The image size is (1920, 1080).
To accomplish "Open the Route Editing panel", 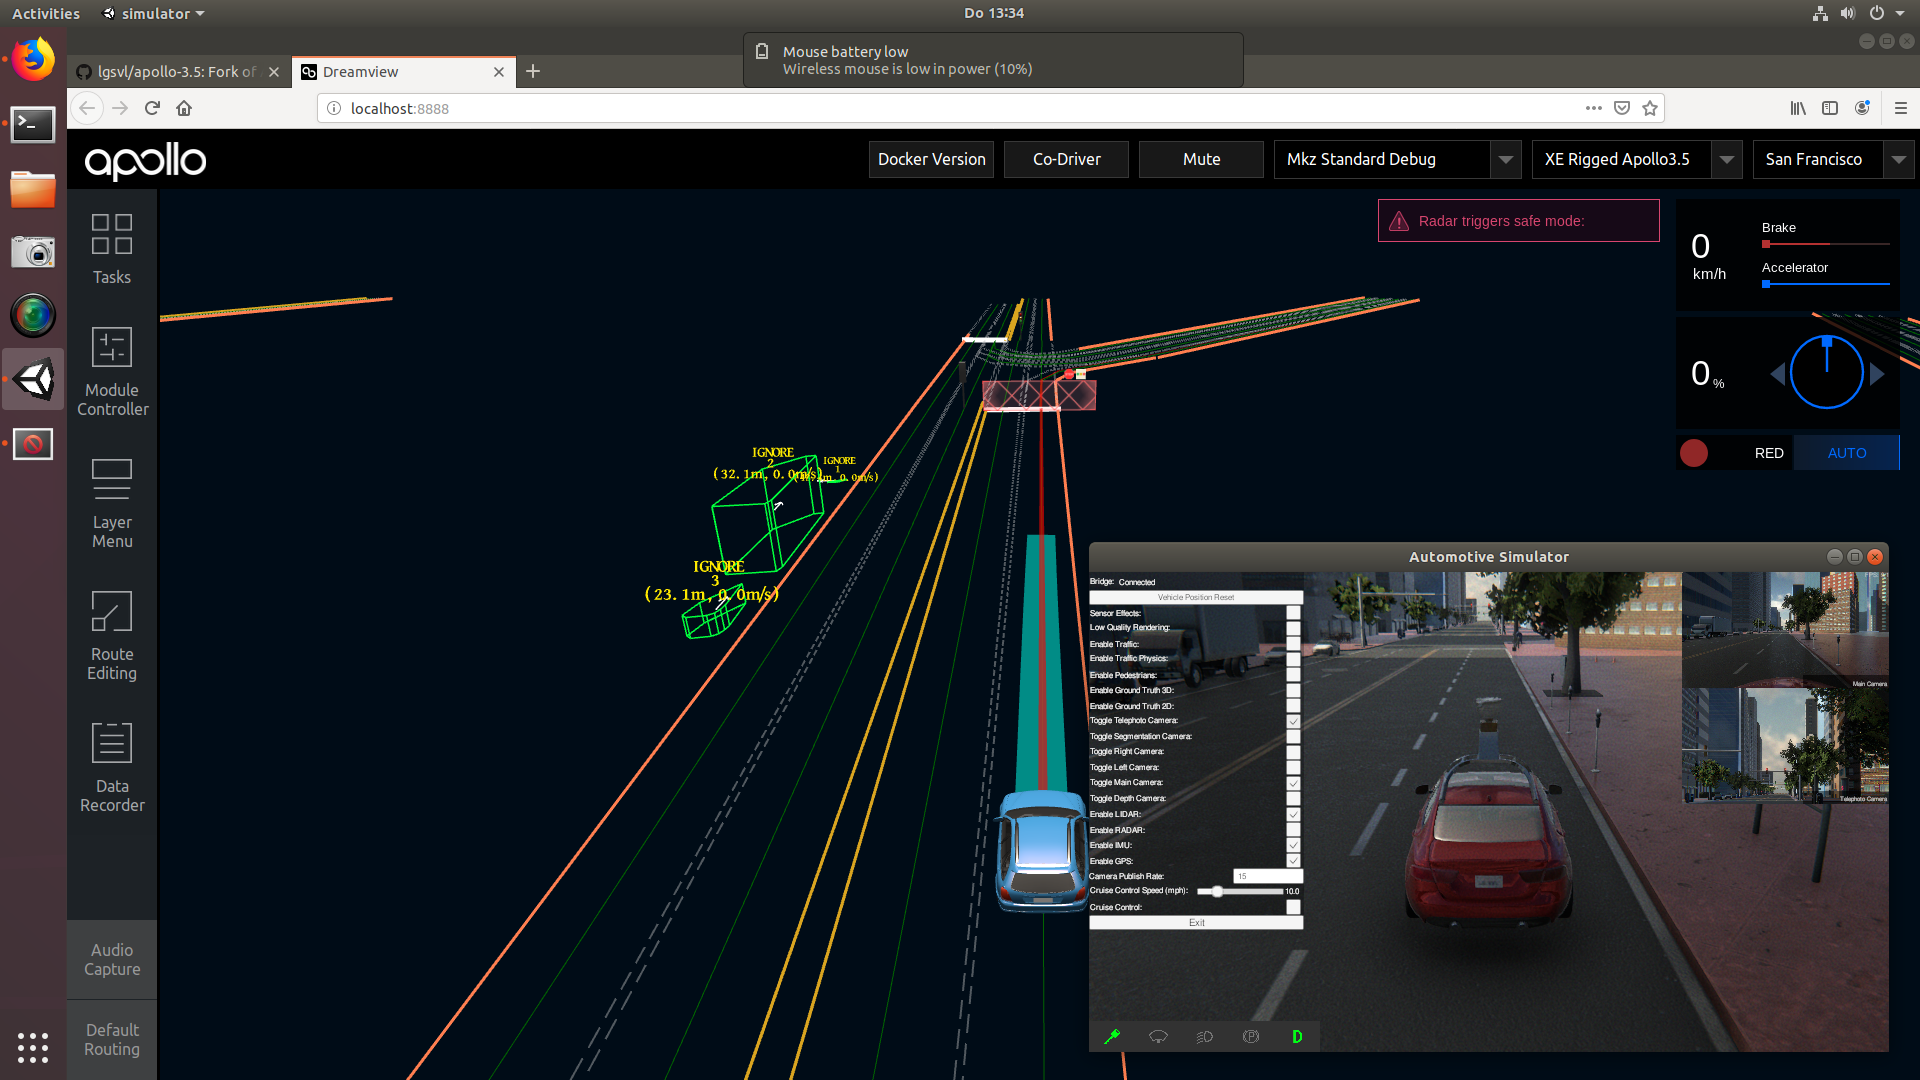I will tap(112, 636).
